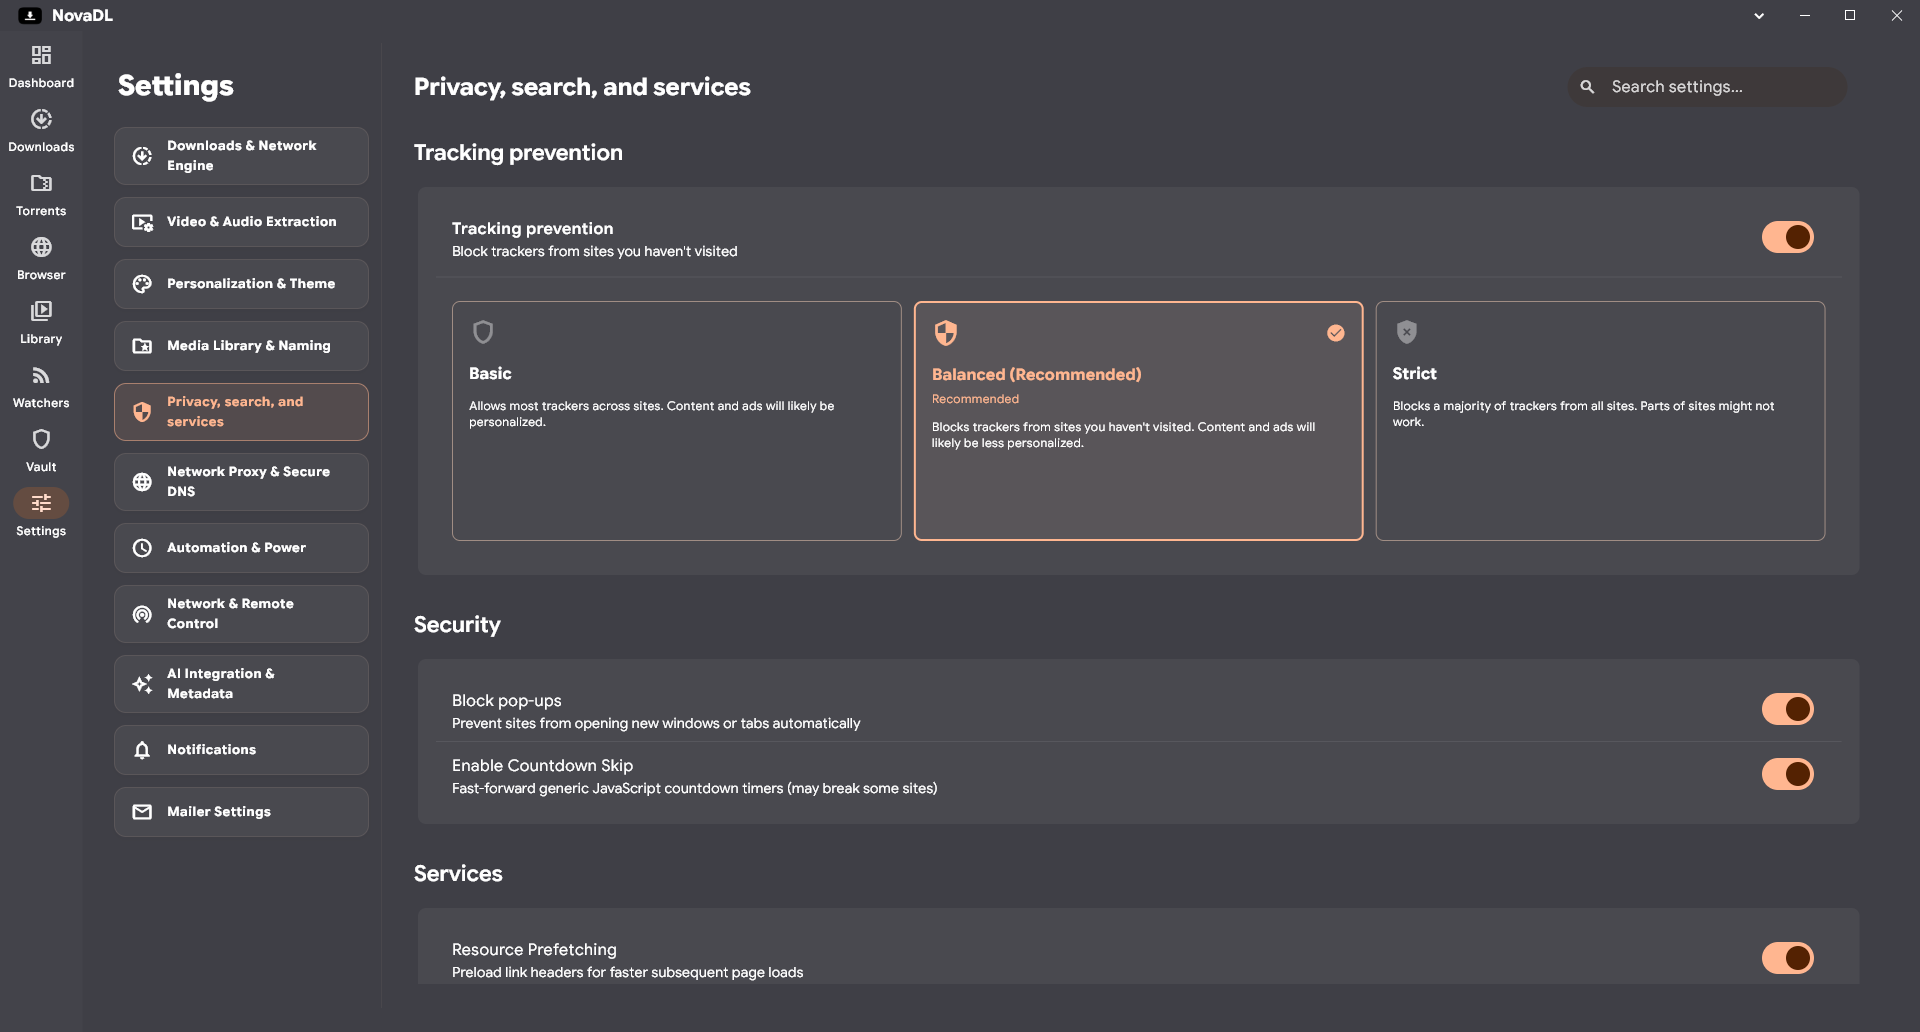Select the Balanced (Recommended) tracking card

pyautogui.click(x=1138, y=421)
